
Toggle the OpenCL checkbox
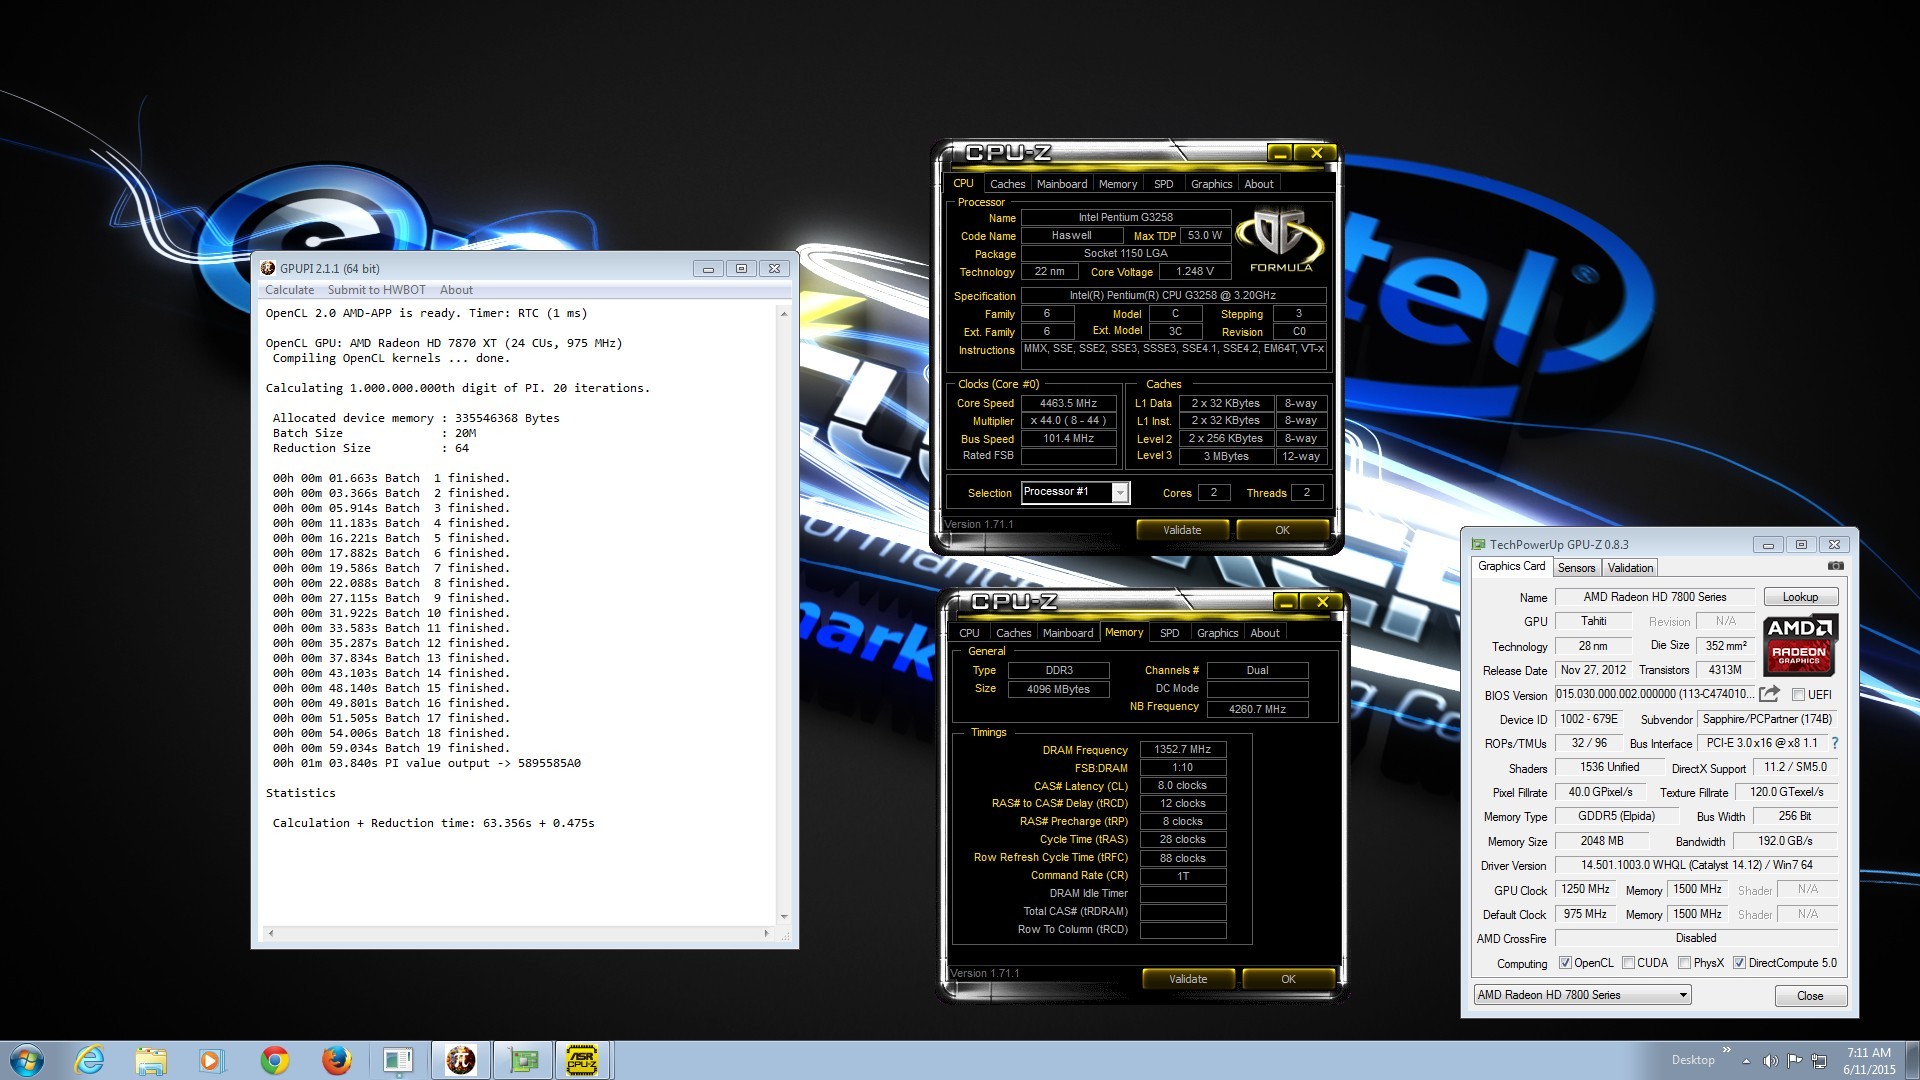1565,963
